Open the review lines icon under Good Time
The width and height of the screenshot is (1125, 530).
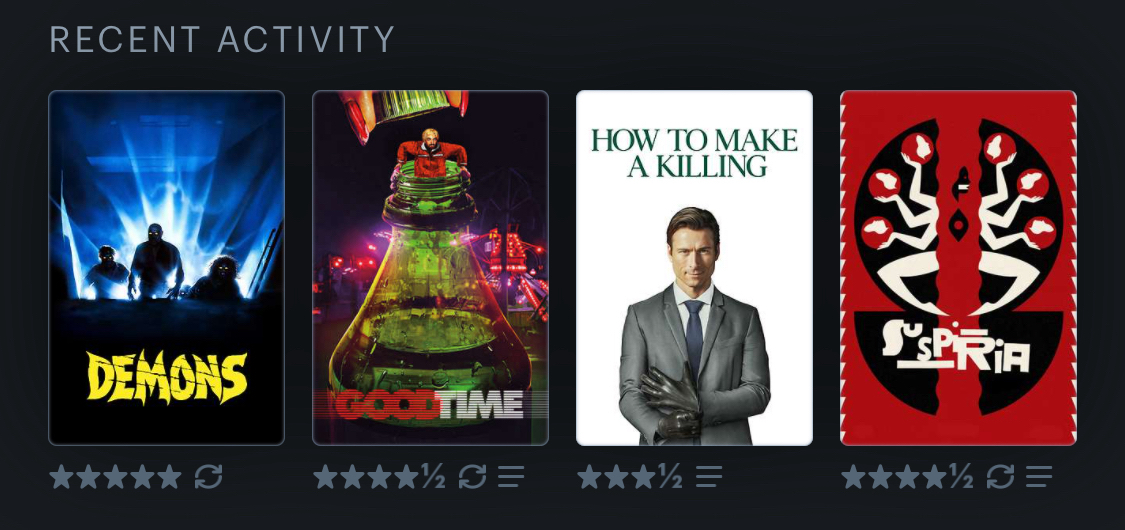[x=511, y=476]
